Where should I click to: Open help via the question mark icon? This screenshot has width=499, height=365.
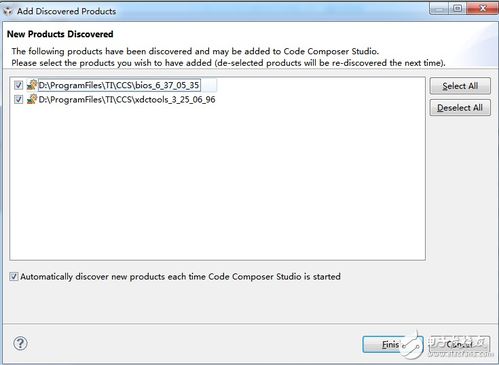click(20, 343)
